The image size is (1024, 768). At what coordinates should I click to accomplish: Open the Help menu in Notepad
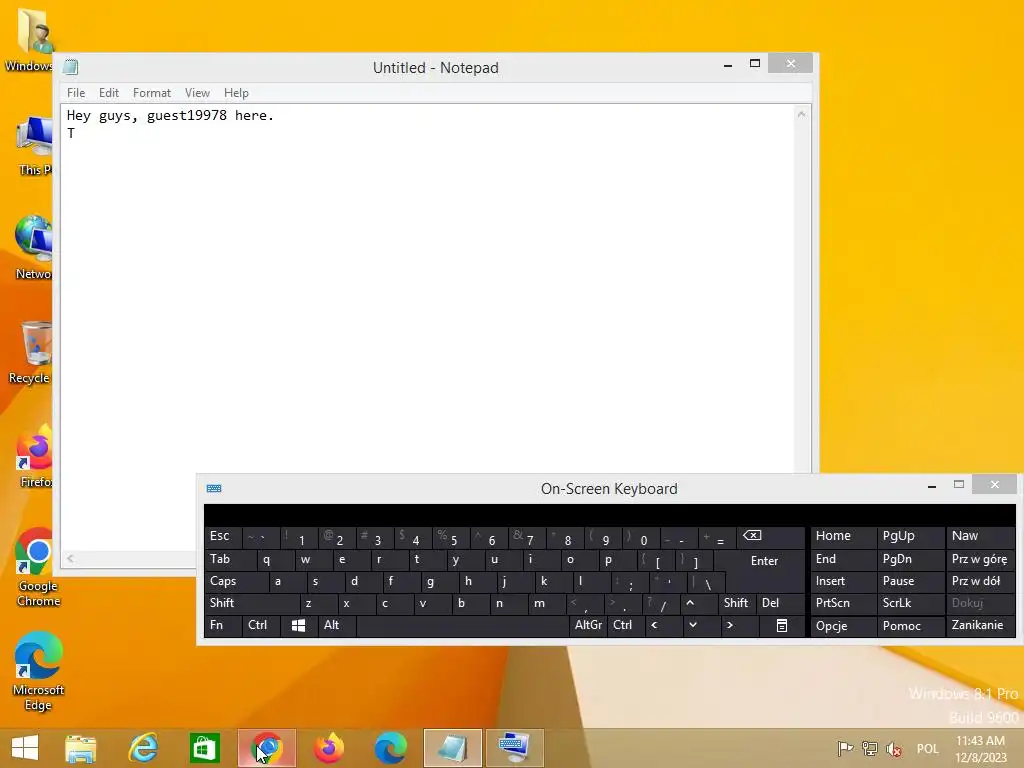(x=236, y=93)
